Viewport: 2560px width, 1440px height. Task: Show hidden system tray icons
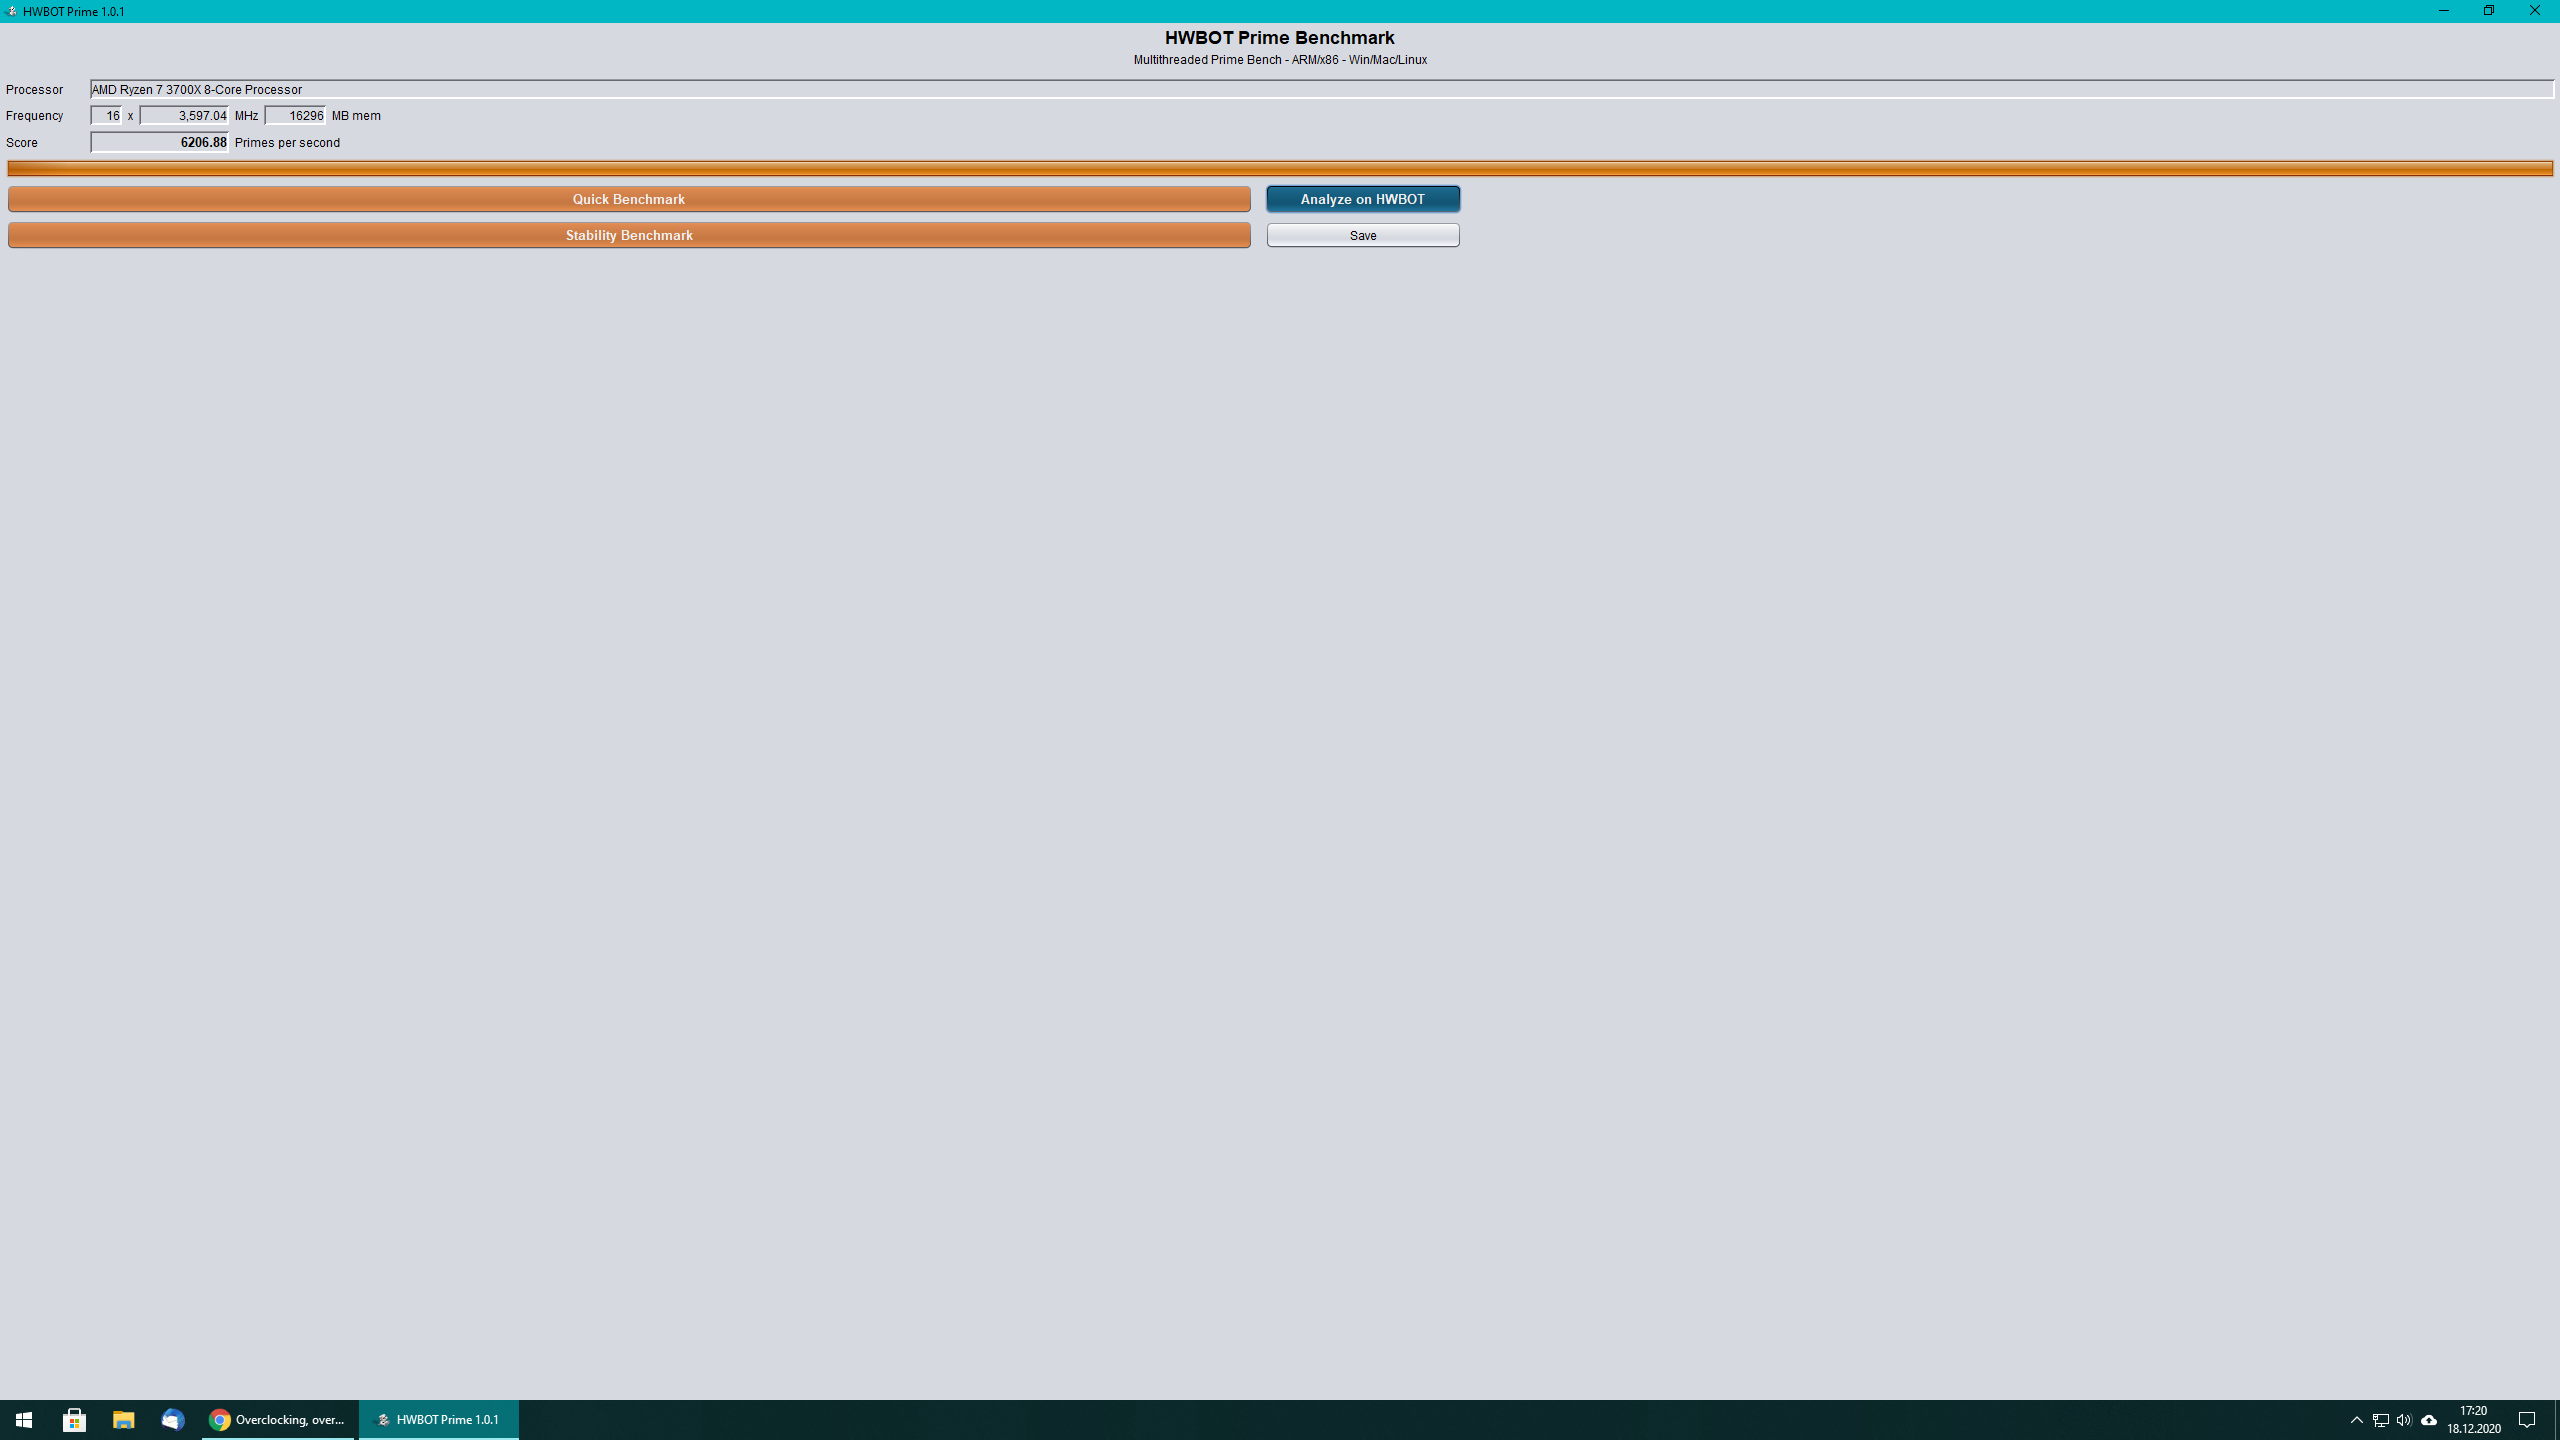[x=2356, y=1420]
